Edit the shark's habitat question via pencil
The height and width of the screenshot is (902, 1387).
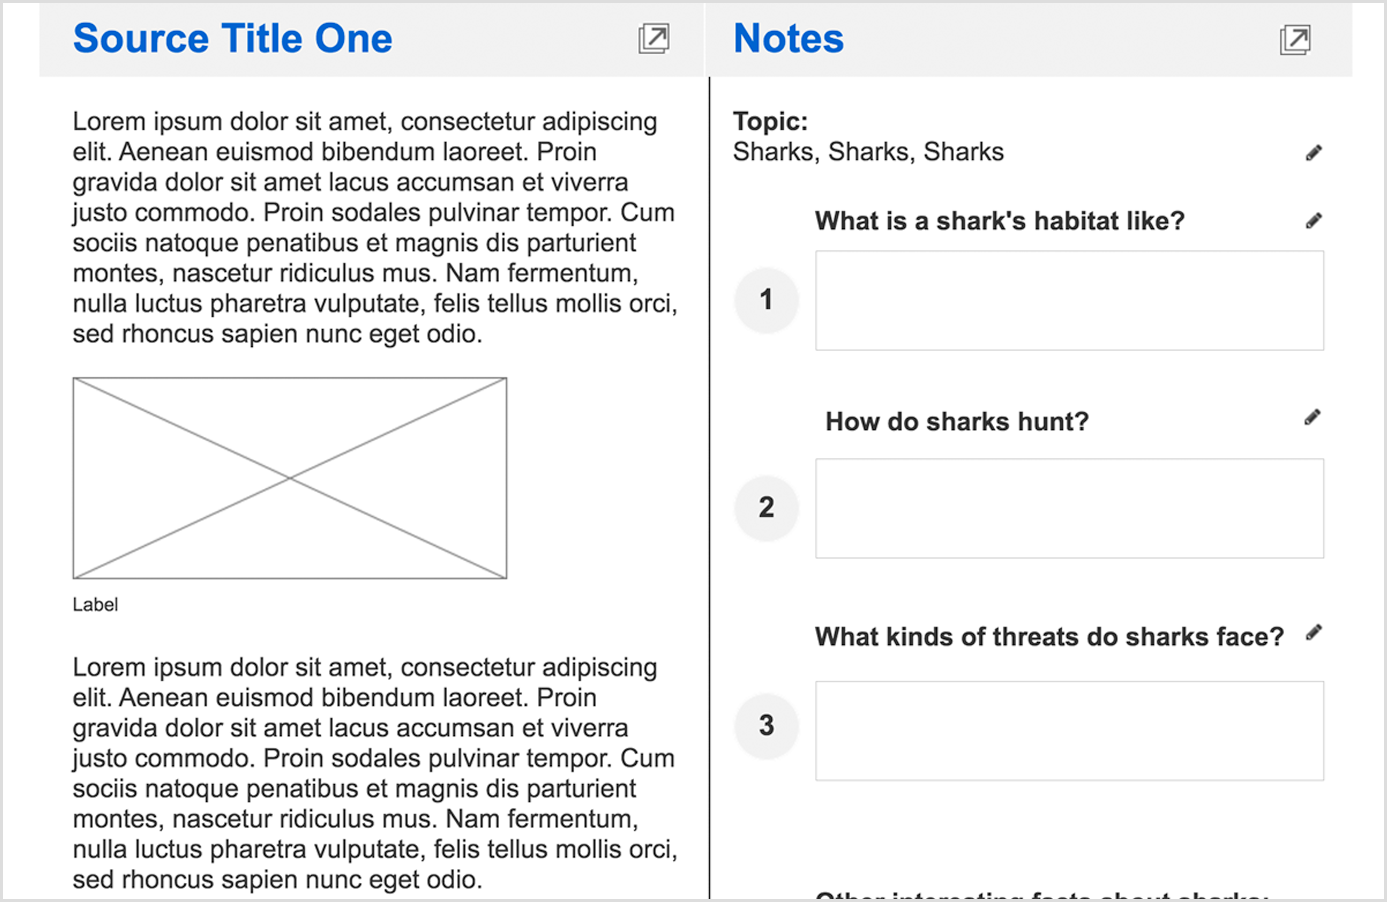pos(1314,221)
